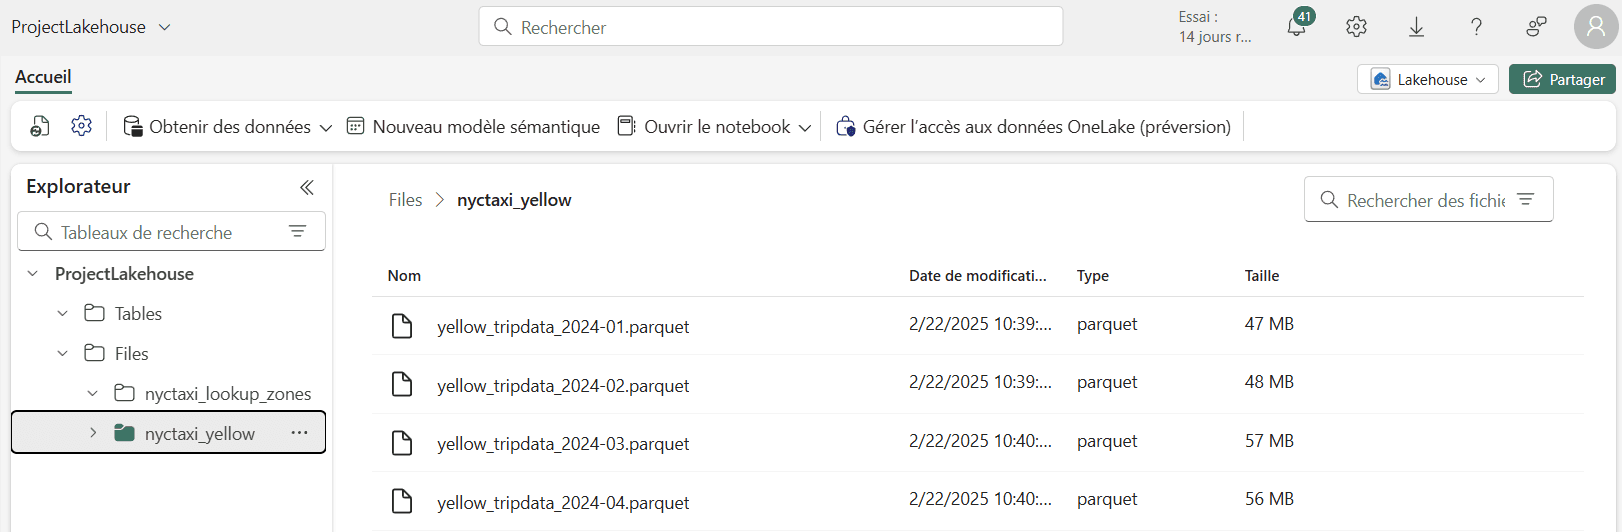1622x532 pixels.
Task: Sort by Date de modification column header
Action: 978,276
